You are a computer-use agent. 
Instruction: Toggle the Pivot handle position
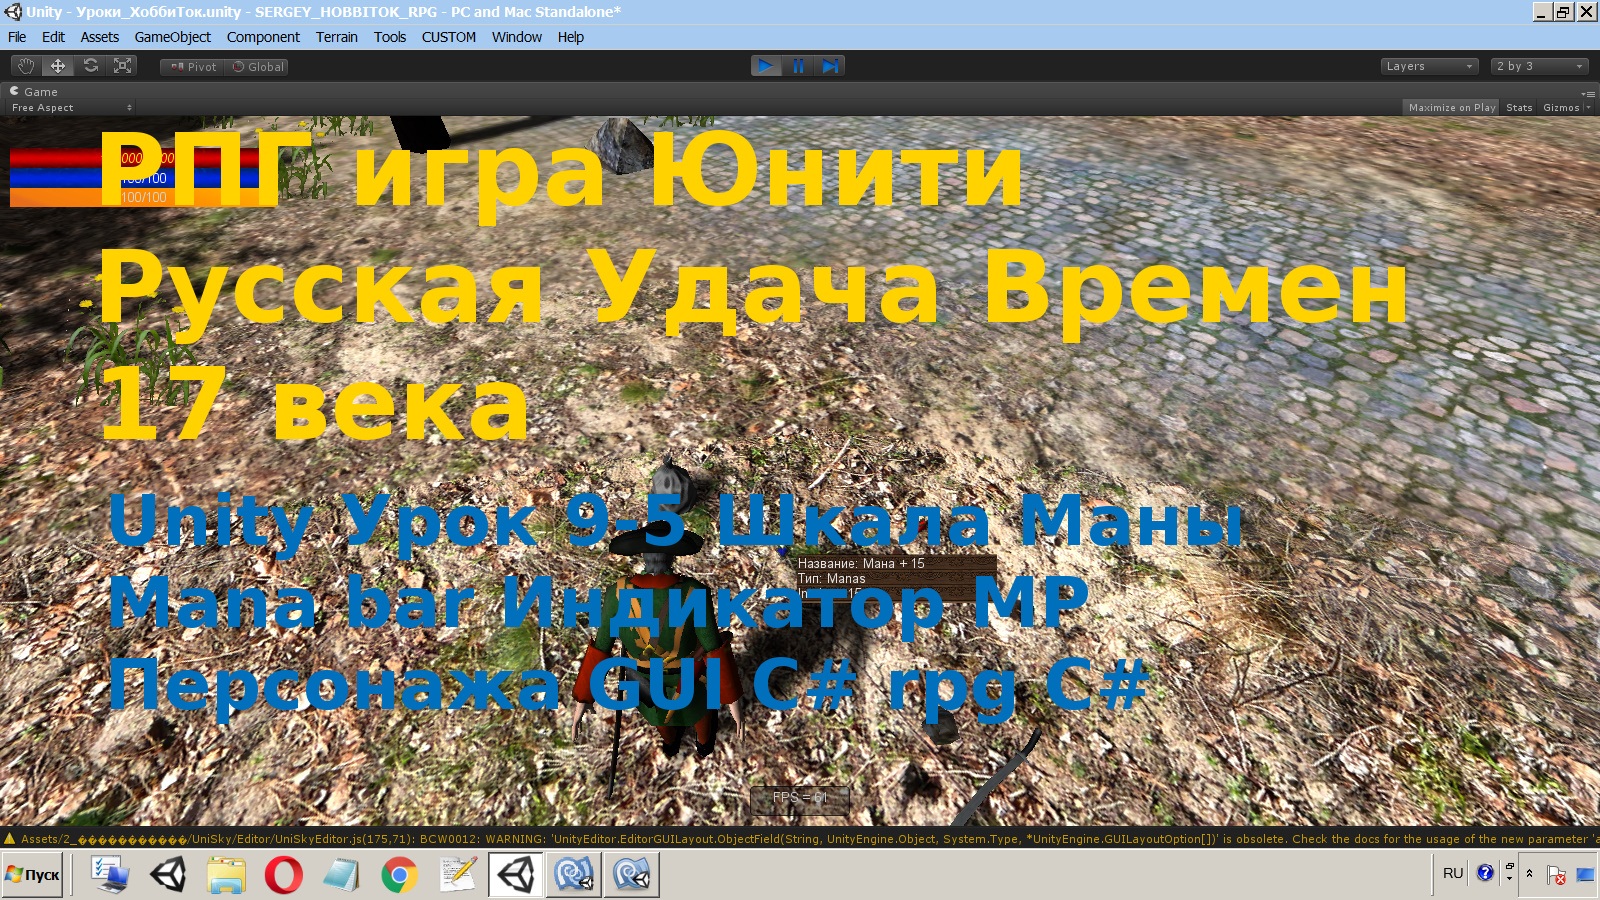point(193,67)
